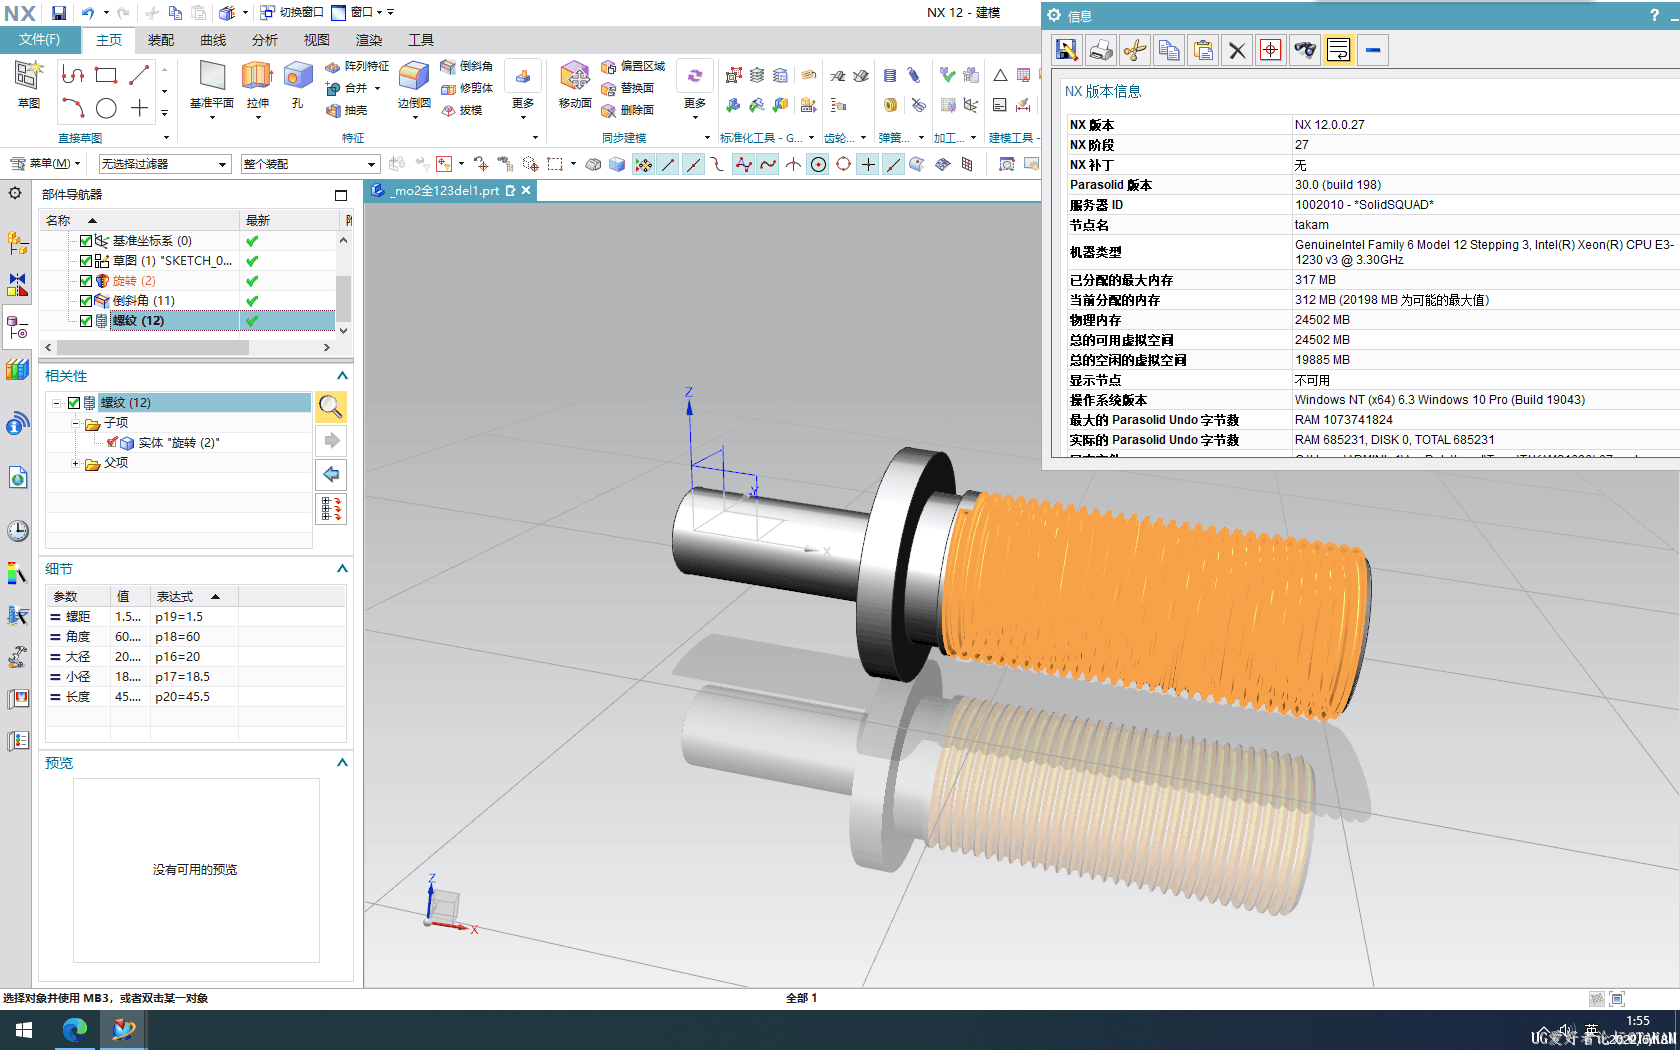
Task: Collapse the 相关性 section
Action: [342, 376]
